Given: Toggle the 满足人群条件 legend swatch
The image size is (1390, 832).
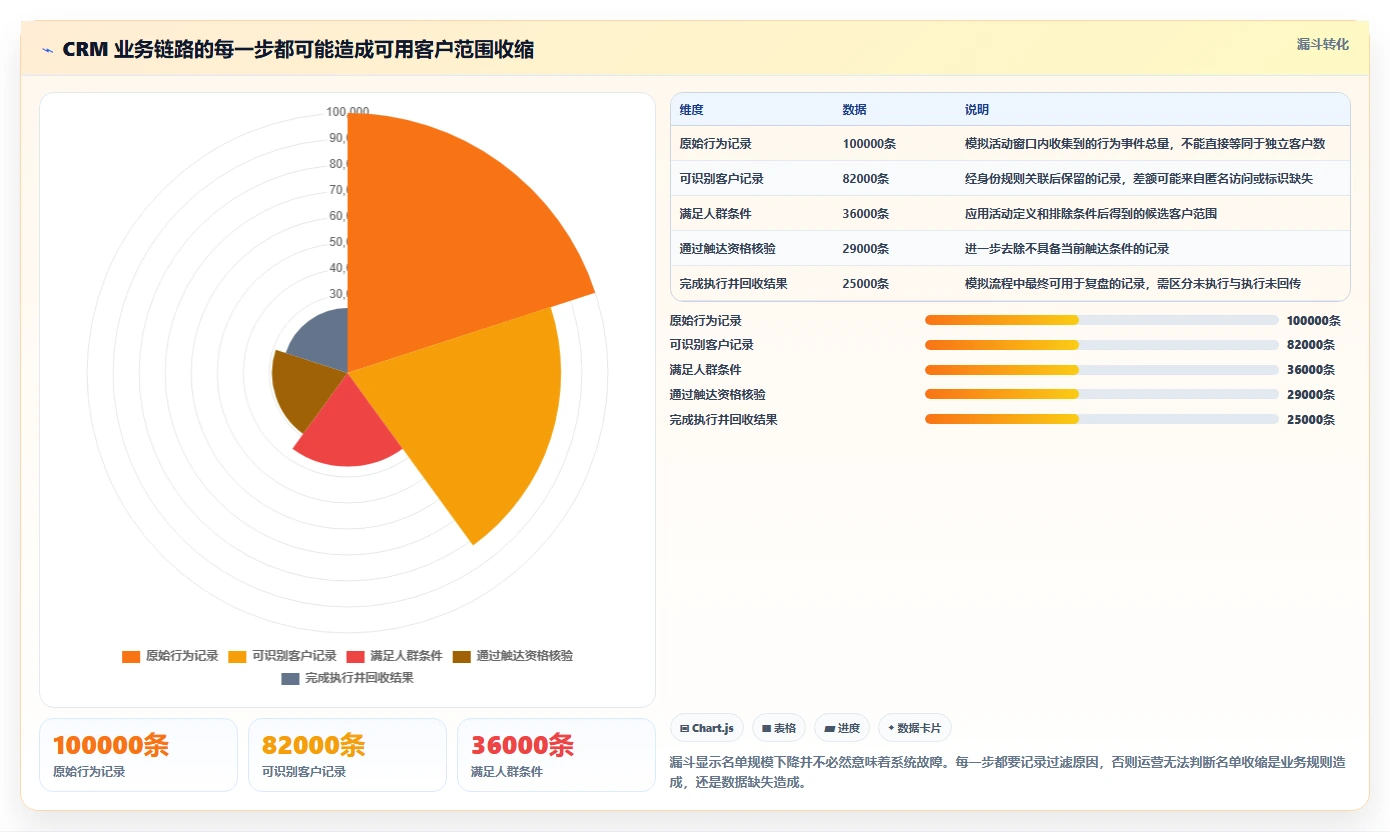Looking at the screenshot, I should (x=355, y=656).
